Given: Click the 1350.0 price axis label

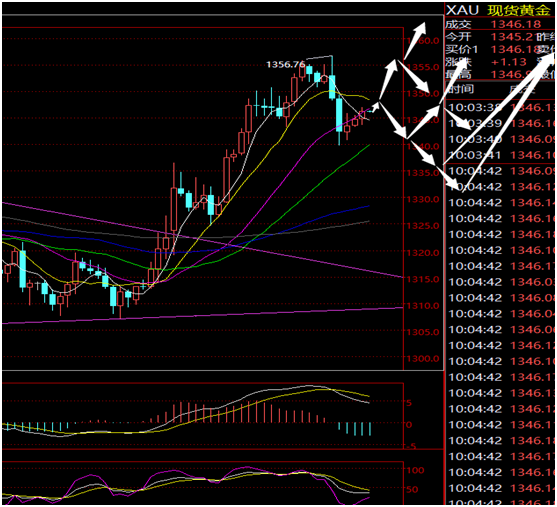Looking at the screenshot, I should pos(423,93).
